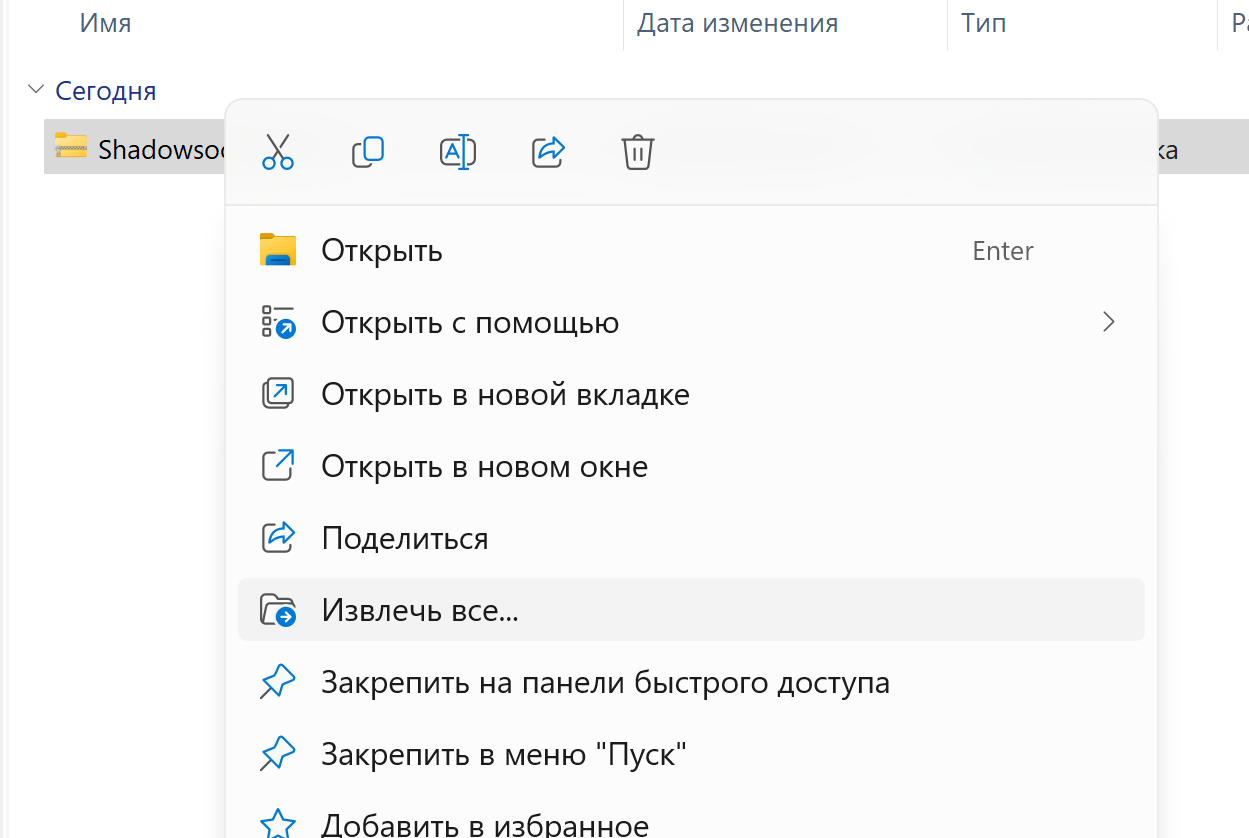Select Извлечь все... menu entry

pyautogui.click(x=420, y=610)
